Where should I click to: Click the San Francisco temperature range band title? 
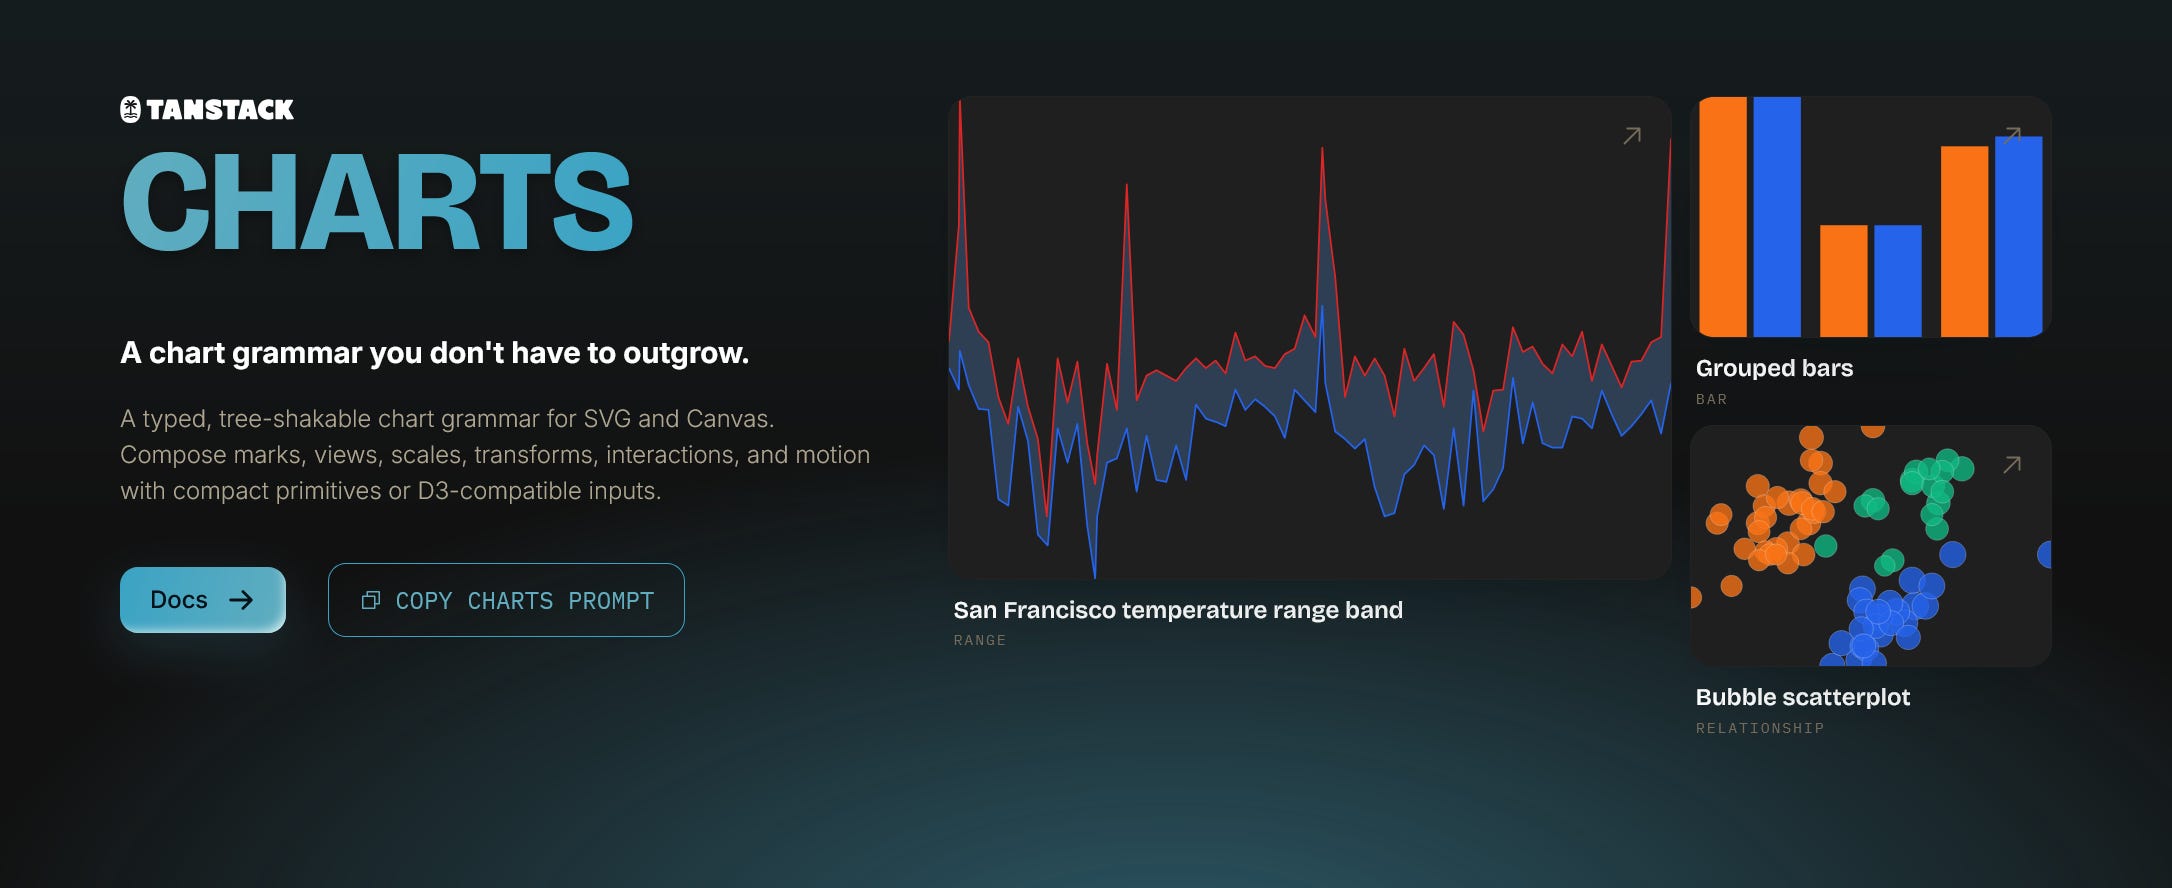click(1178, 610)
